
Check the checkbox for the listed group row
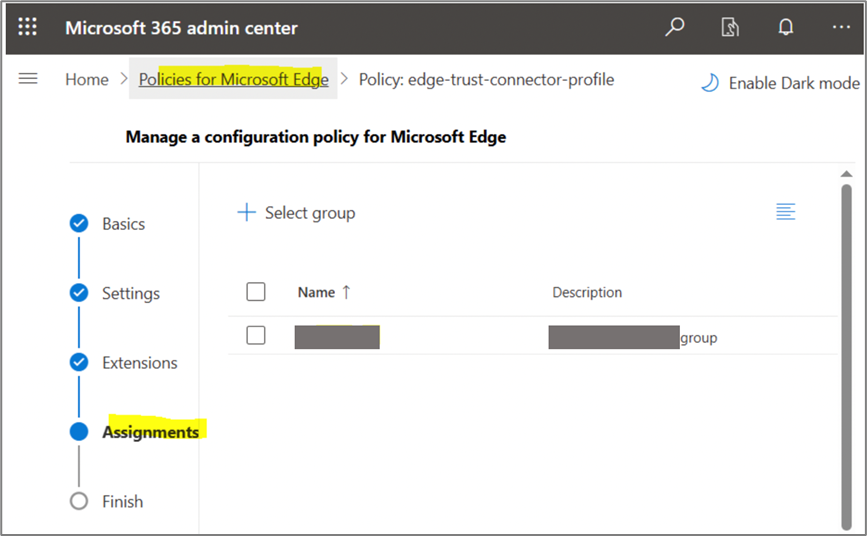pyautogui.click(x=256, y=336)
